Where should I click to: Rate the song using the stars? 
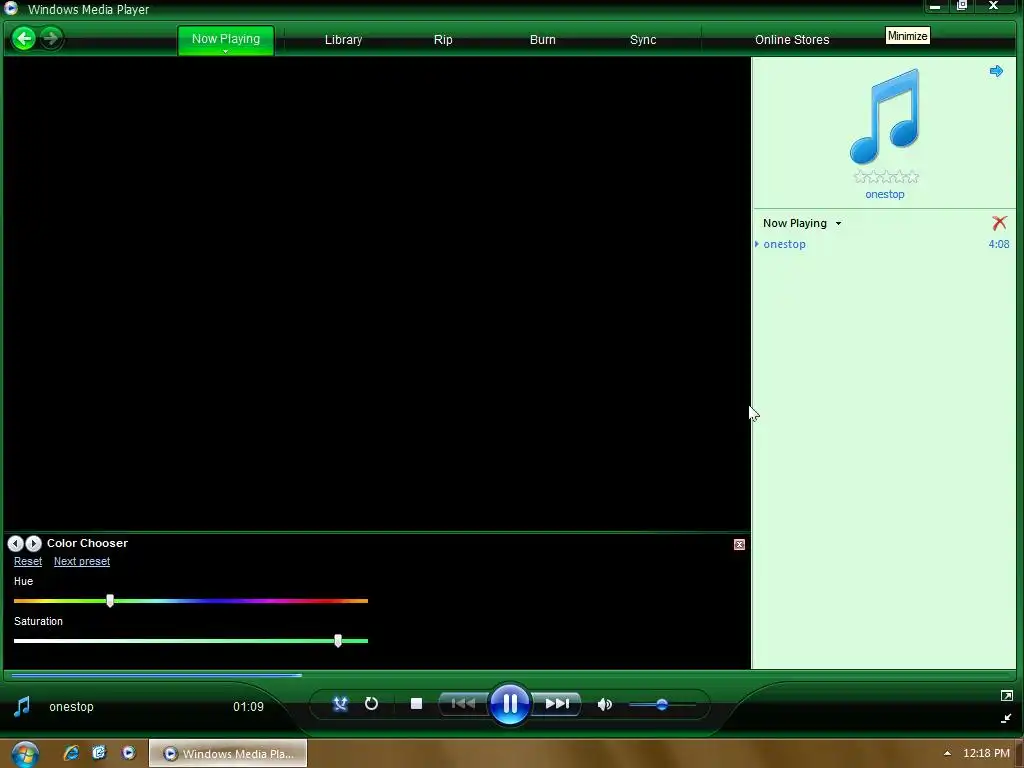[x=886, y=177]
